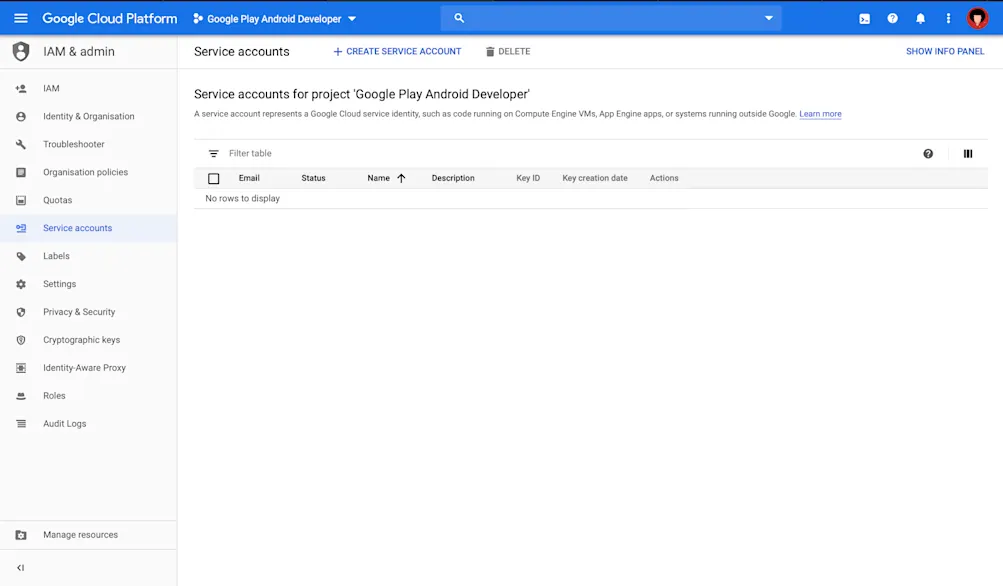Click the filter icon beside Filter table
1003x586 pixels.
tap(214, 154)
